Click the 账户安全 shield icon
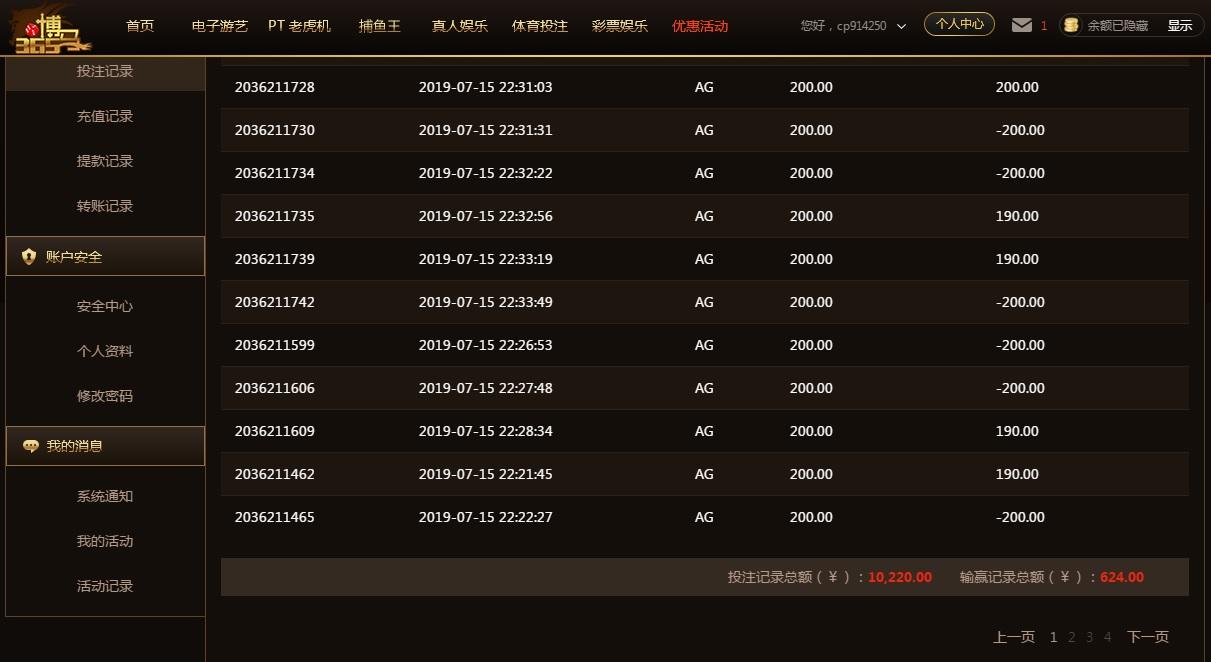The width and height of the screenshot is (1211, 662). coord(29,255)
